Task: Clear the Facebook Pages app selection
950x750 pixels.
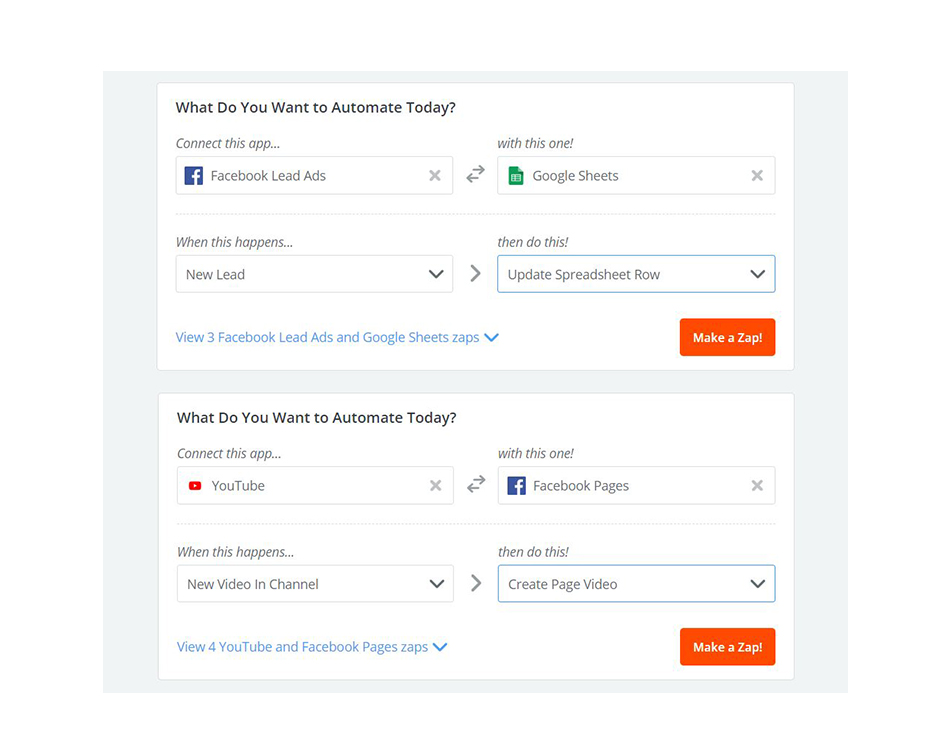Action: click(757, 486)
